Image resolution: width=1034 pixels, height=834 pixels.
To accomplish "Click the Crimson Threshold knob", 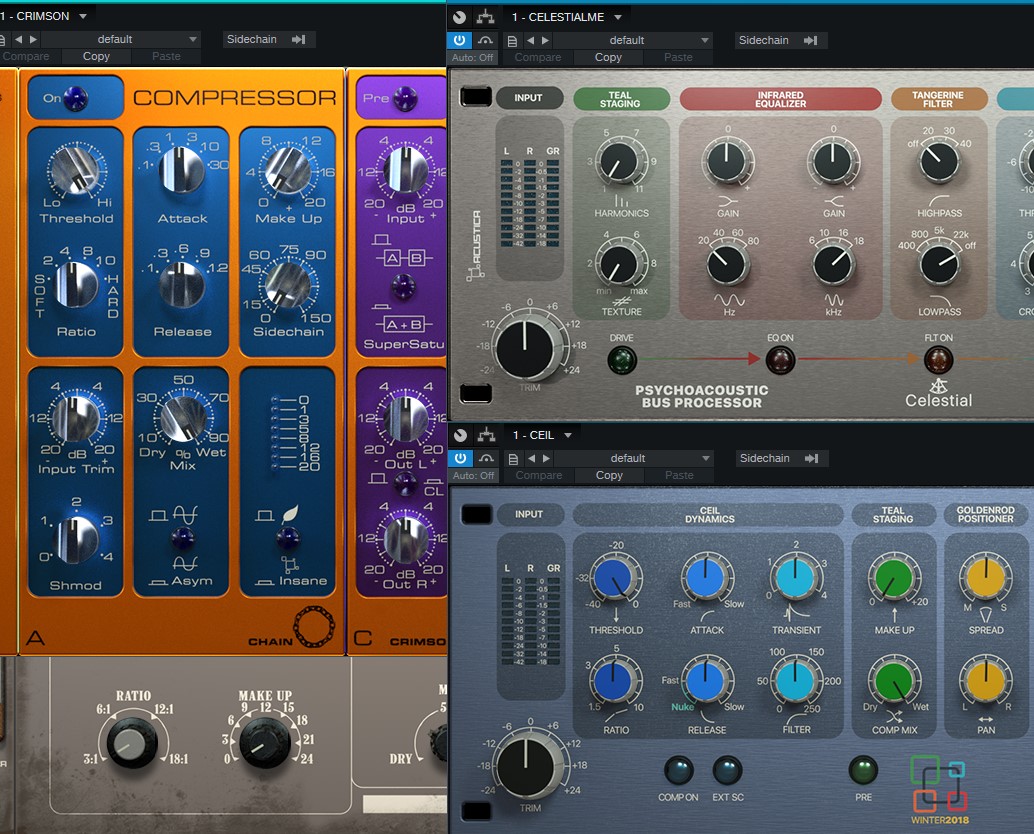I will click(x=76, y=171).
